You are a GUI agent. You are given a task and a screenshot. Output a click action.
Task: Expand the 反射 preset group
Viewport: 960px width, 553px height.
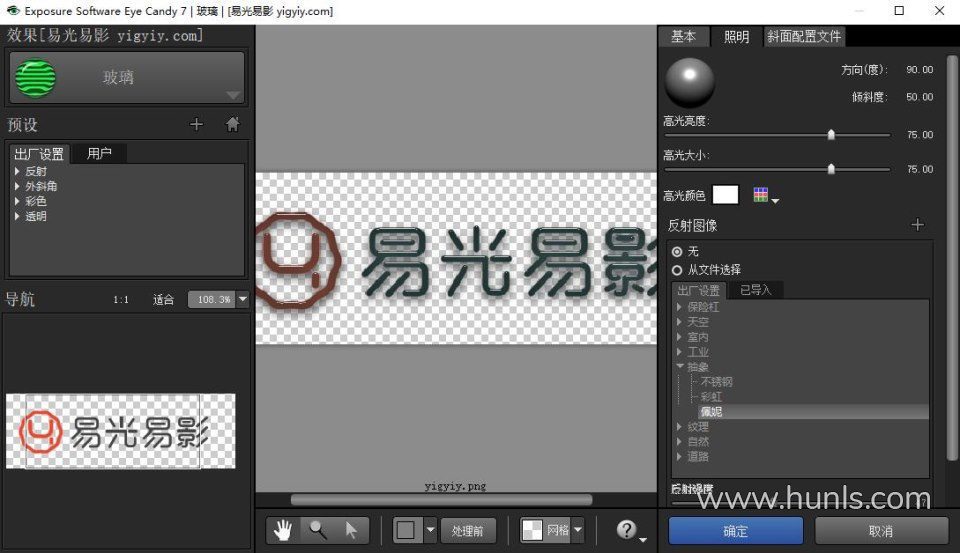tap(17, 171)
